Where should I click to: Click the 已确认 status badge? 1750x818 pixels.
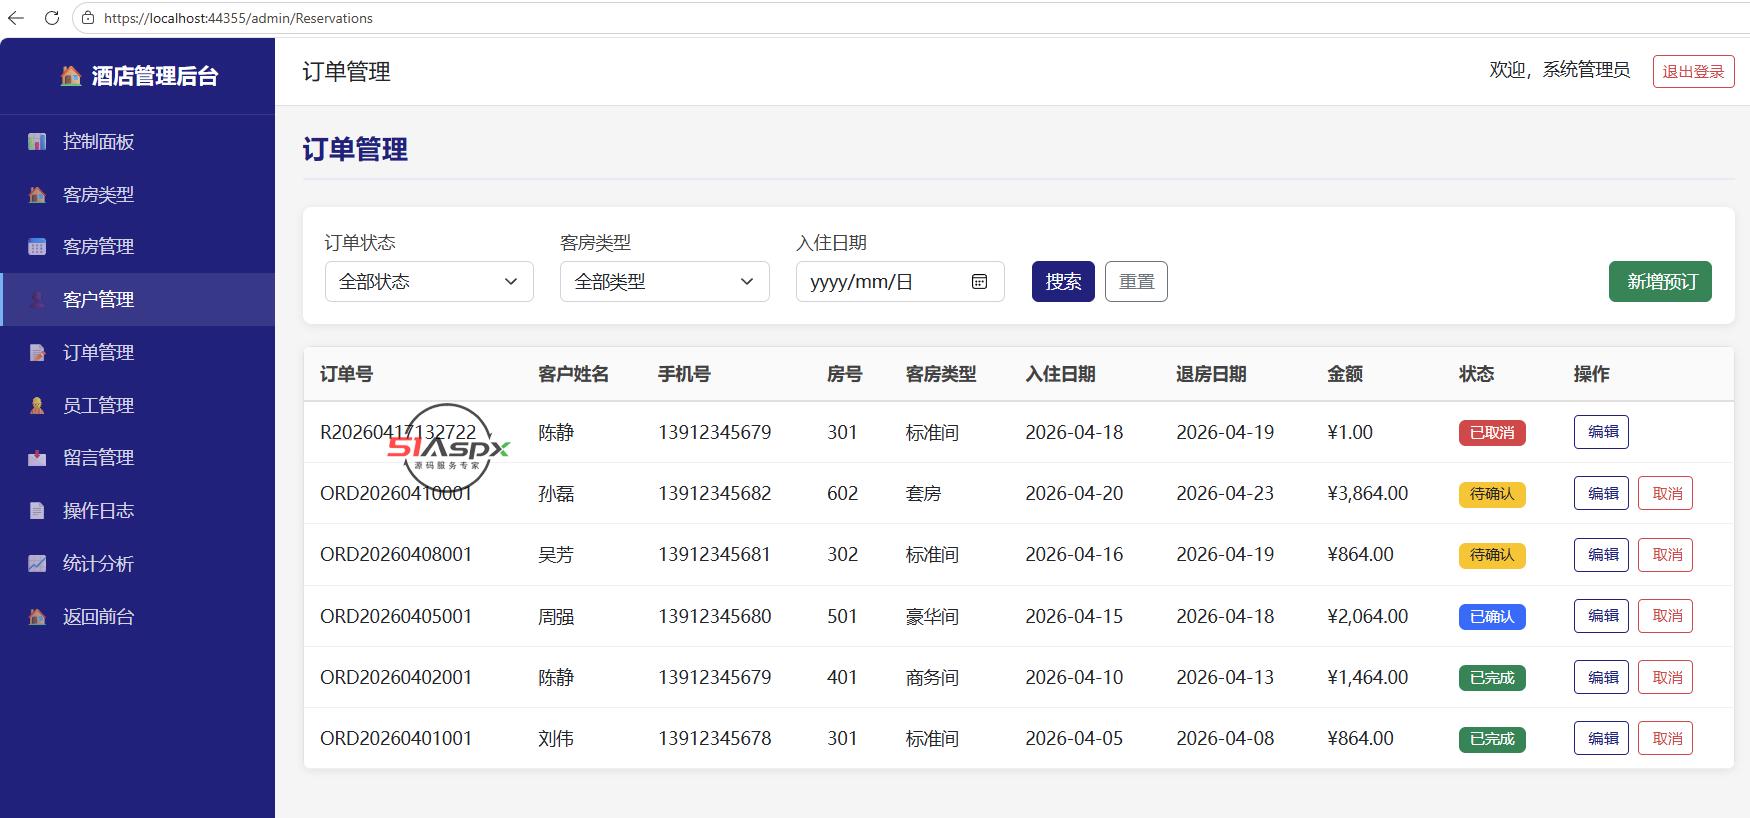tap(1492, 617)
